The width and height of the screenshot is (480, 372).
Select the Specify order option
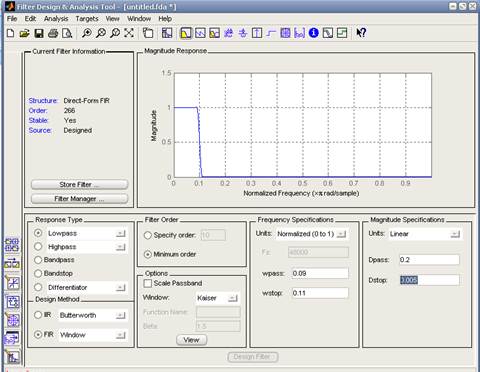[x=148, y=235]
